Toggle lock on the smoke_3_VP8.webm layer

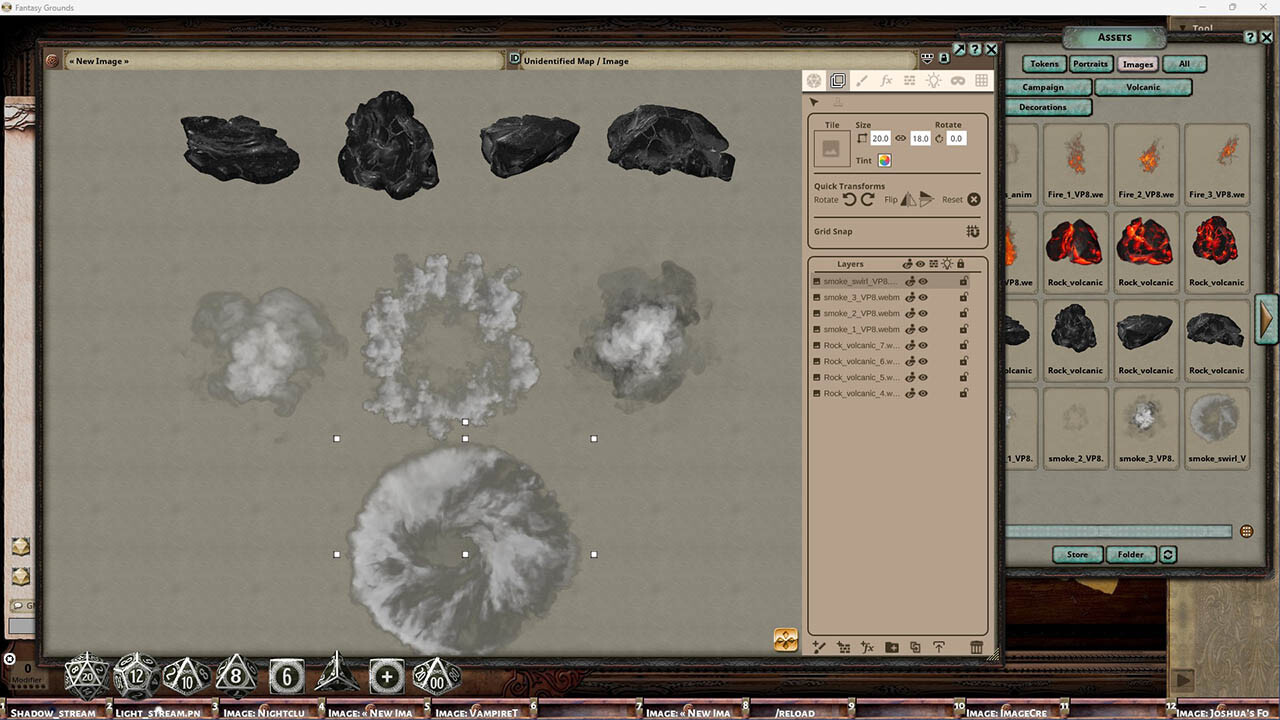(964, 297)
